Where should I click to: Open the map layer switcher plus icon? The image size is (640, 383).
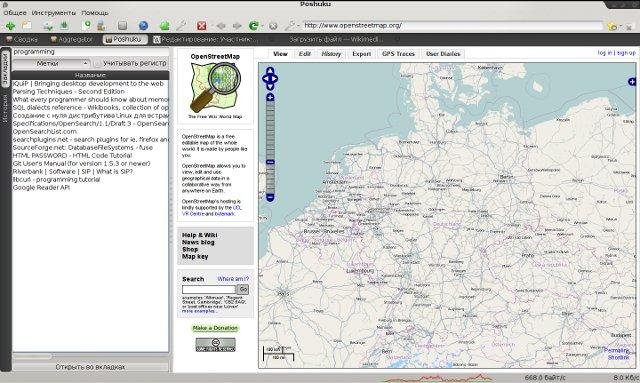[632, 82]
